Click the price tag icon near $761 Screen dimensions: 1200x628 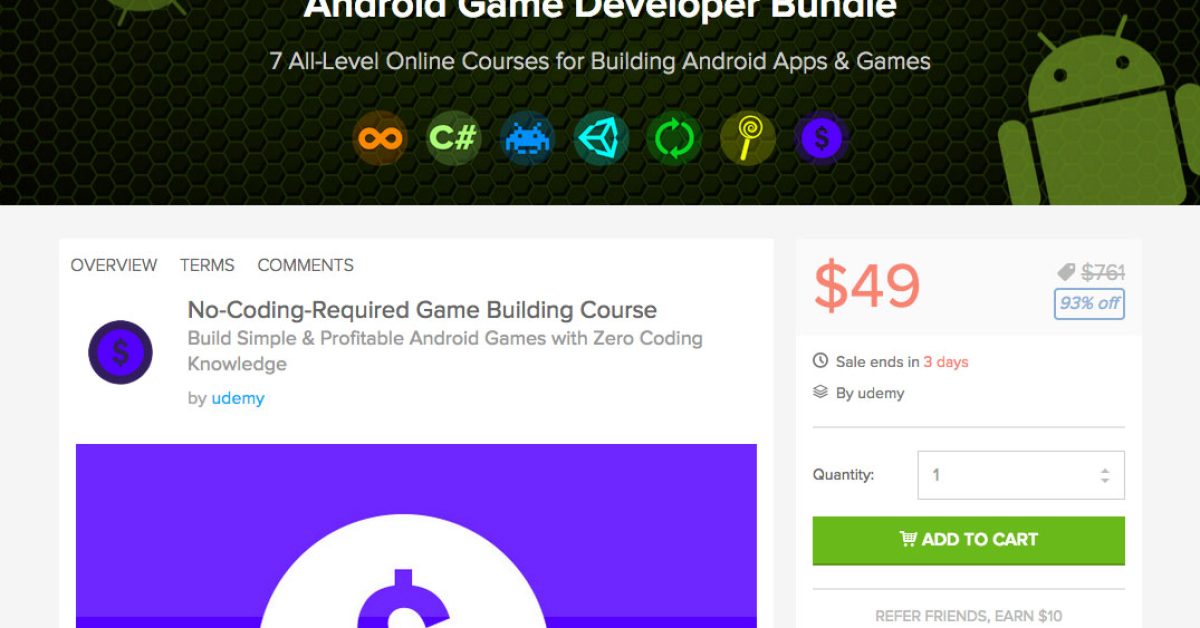[x=1066, y=272]
